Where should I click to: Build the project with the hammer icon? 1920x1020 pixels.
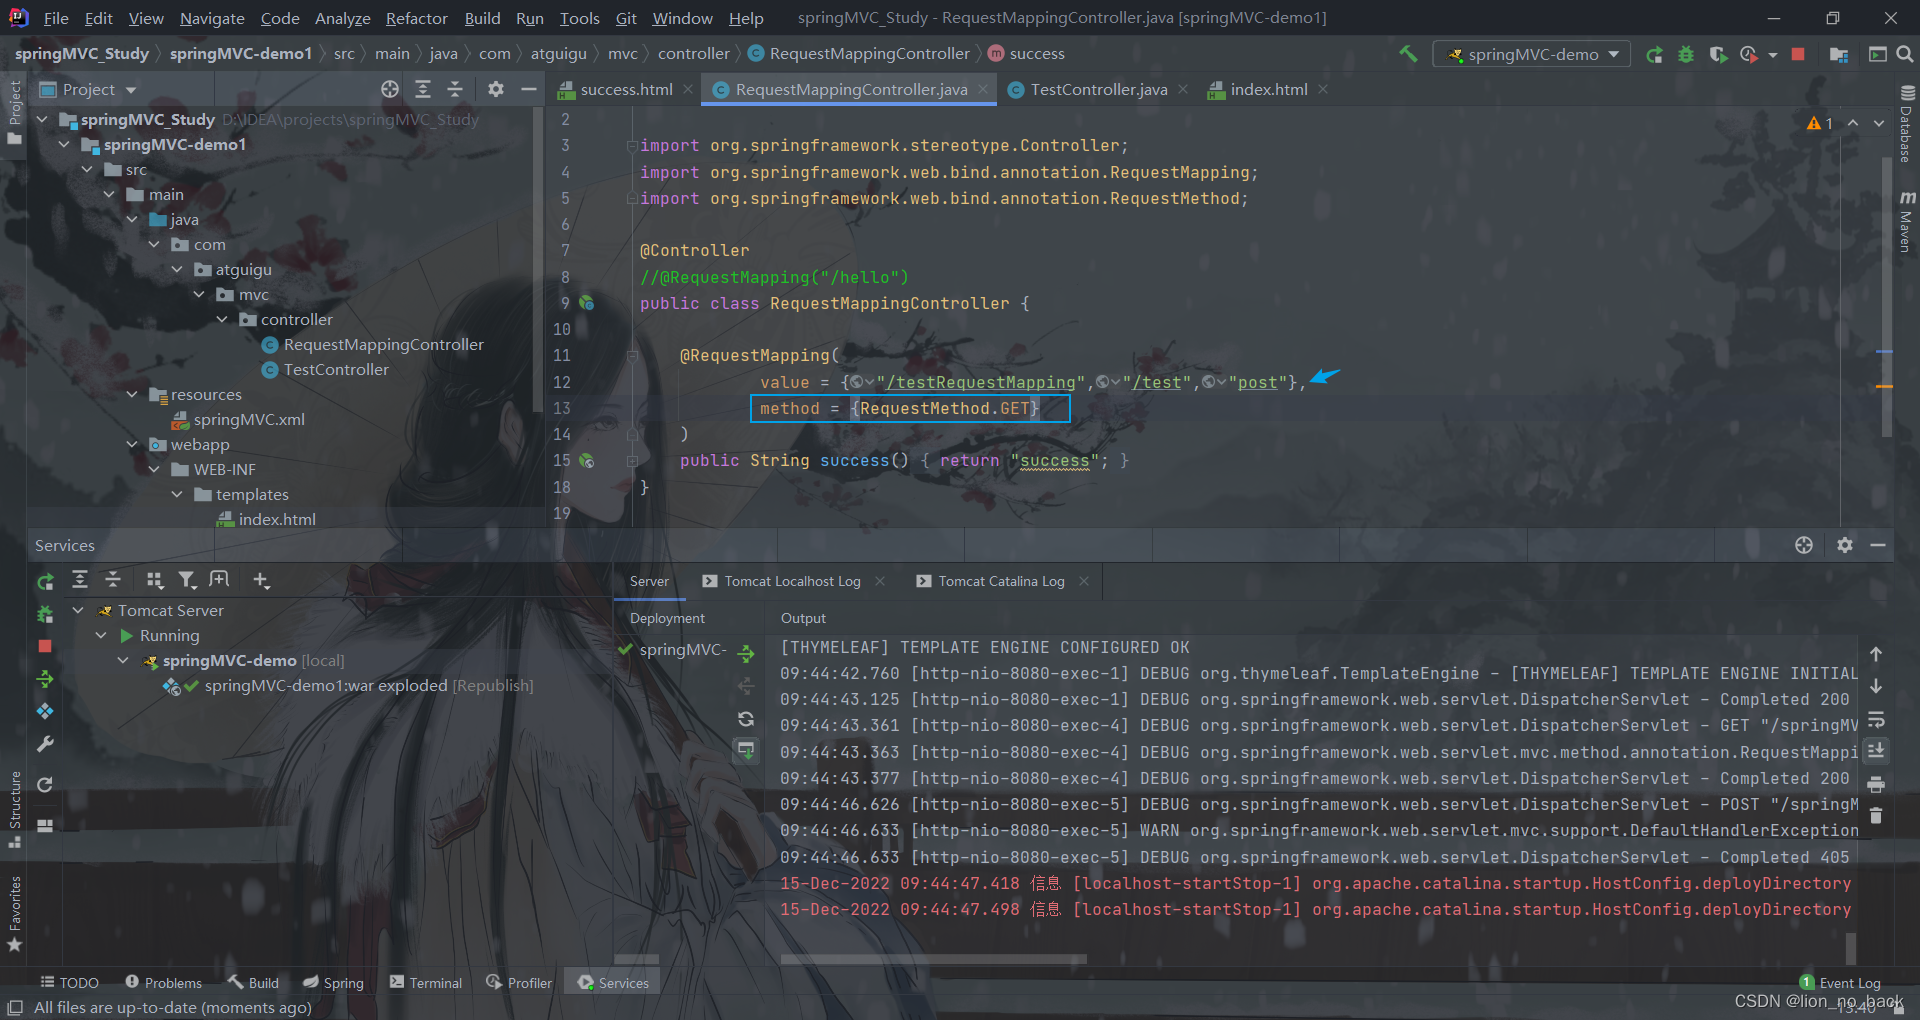click(x=1408, y=54)
